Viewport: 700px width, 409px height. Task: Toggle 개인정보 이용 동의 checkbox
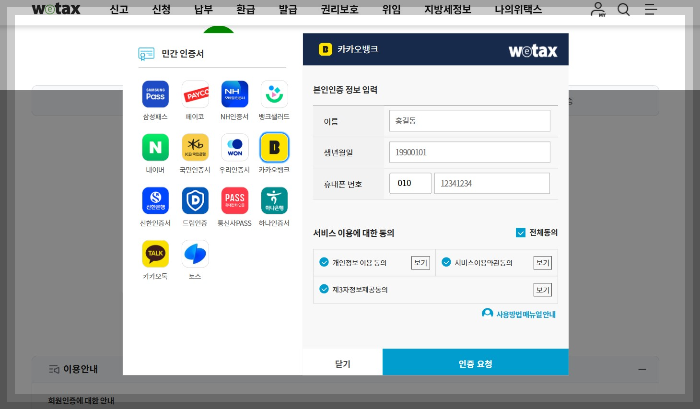coord(324,262)
